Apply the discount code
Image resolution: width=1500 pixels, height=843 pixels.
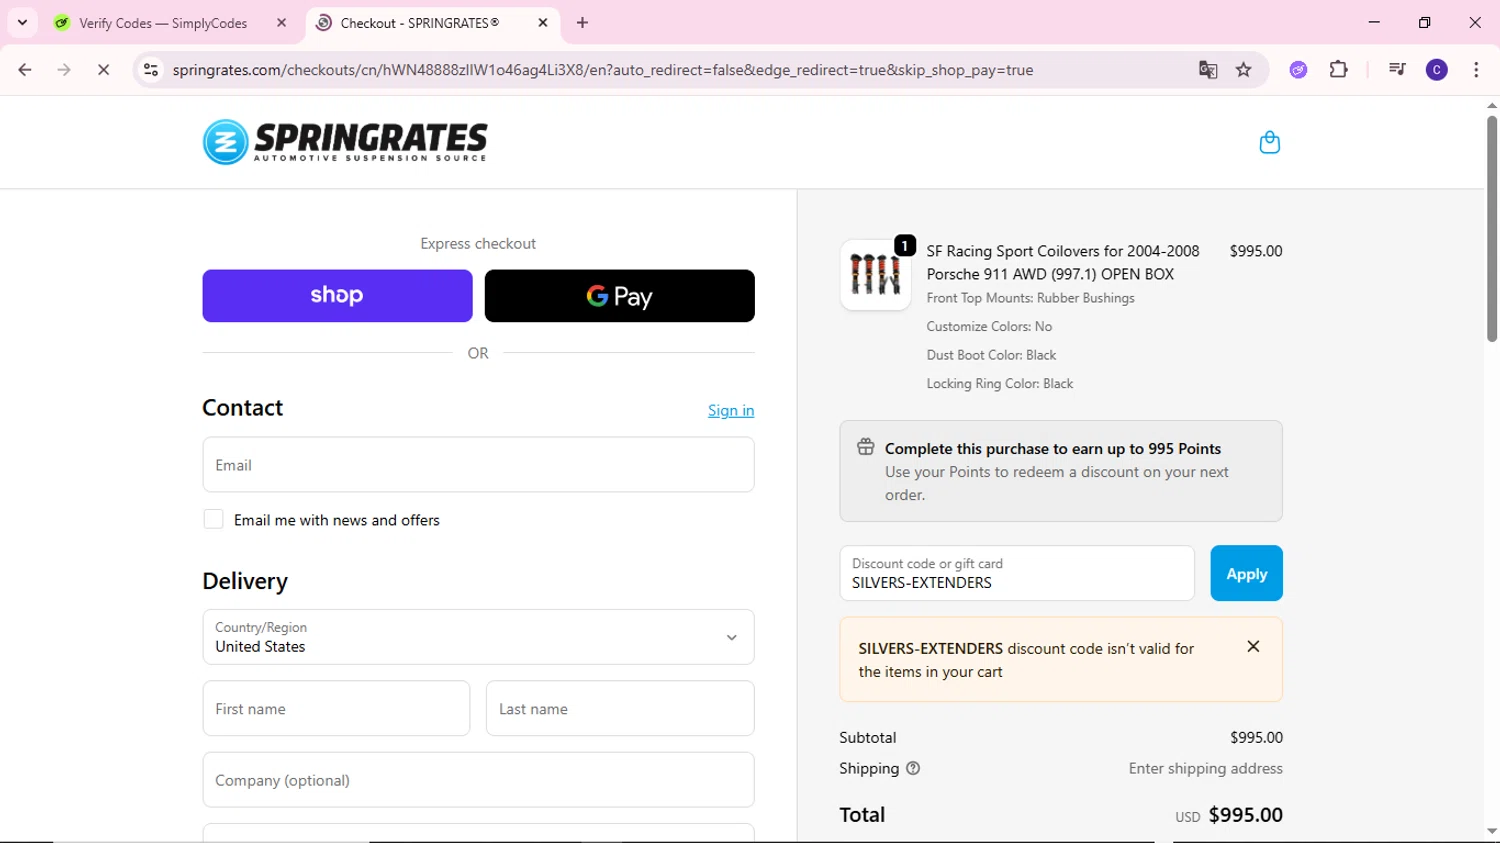pos(1246,573)
